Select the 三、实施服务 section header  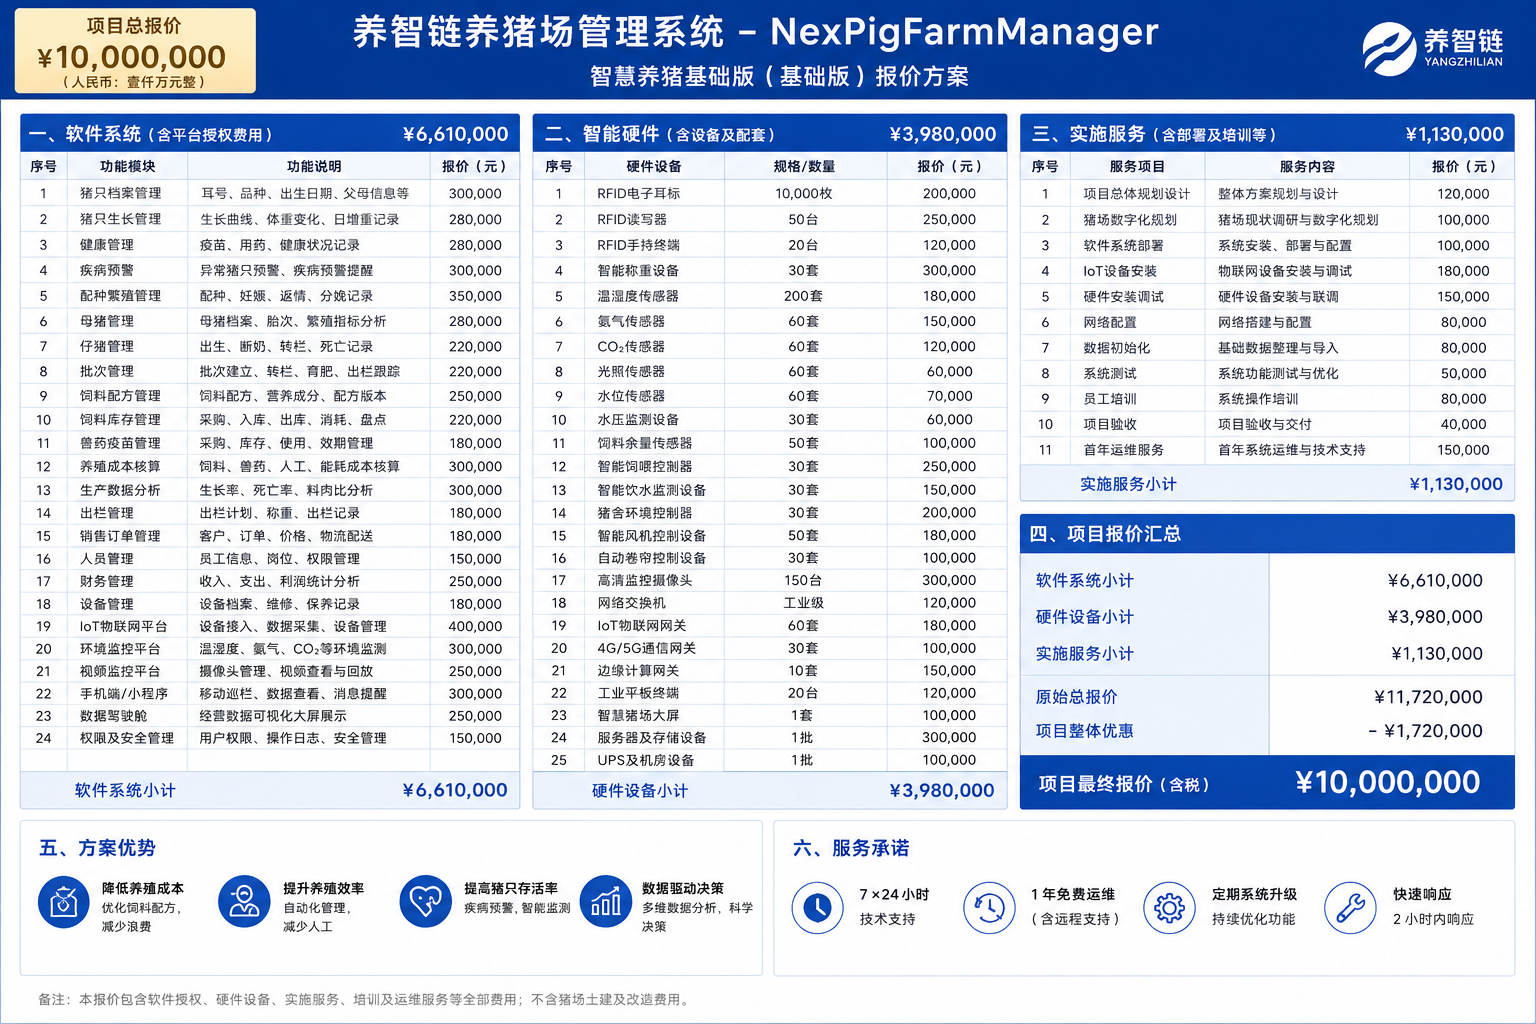click(1267, 134)
